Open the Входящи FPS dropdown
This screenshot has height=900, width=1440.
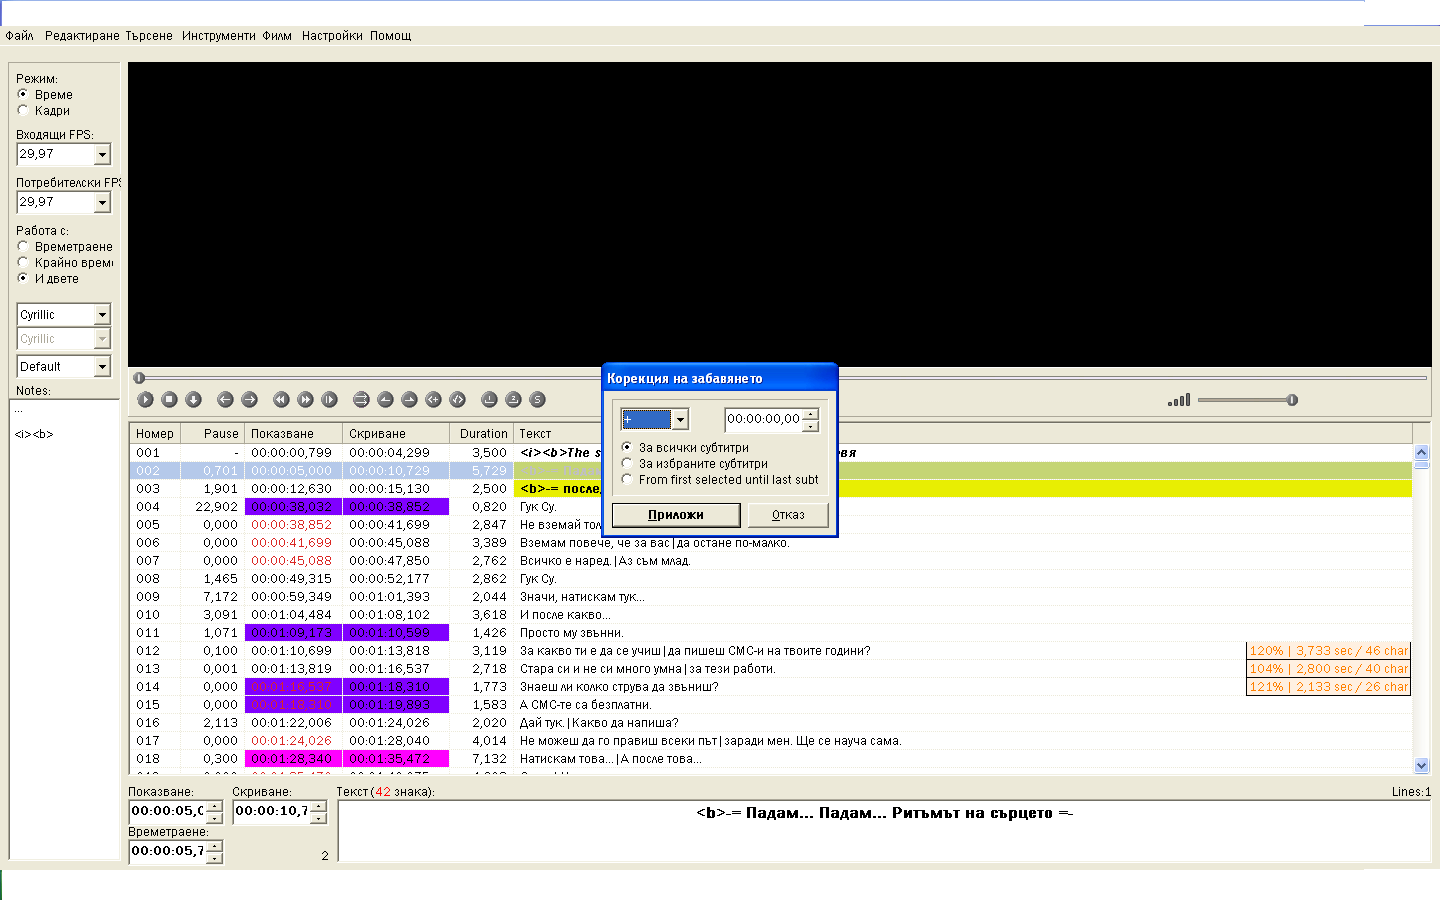tap(102, 154)
